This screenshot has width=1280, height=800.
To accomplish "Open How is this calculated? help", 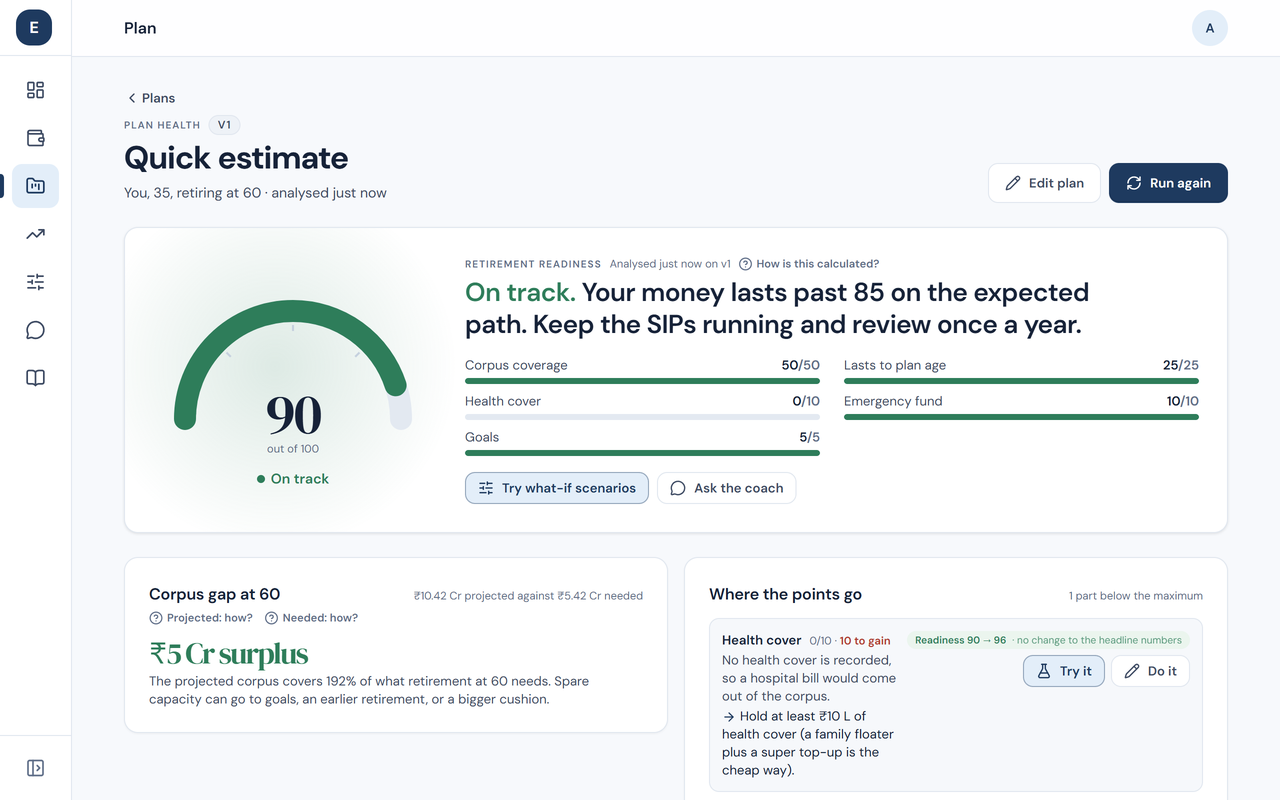I will (x=809, y=264).
